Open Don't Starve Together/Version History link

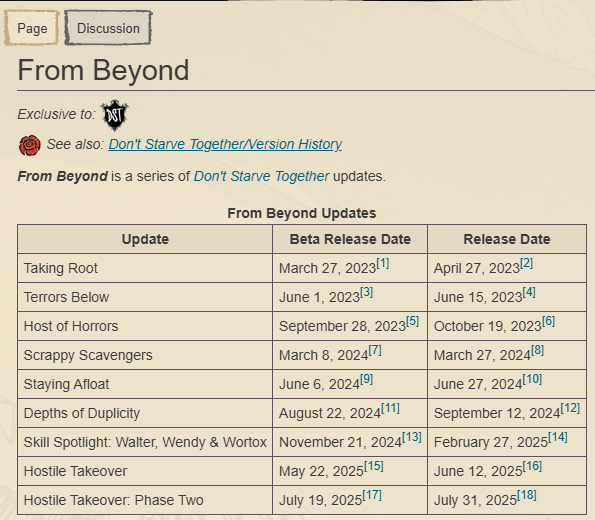[x=225, y=144]
